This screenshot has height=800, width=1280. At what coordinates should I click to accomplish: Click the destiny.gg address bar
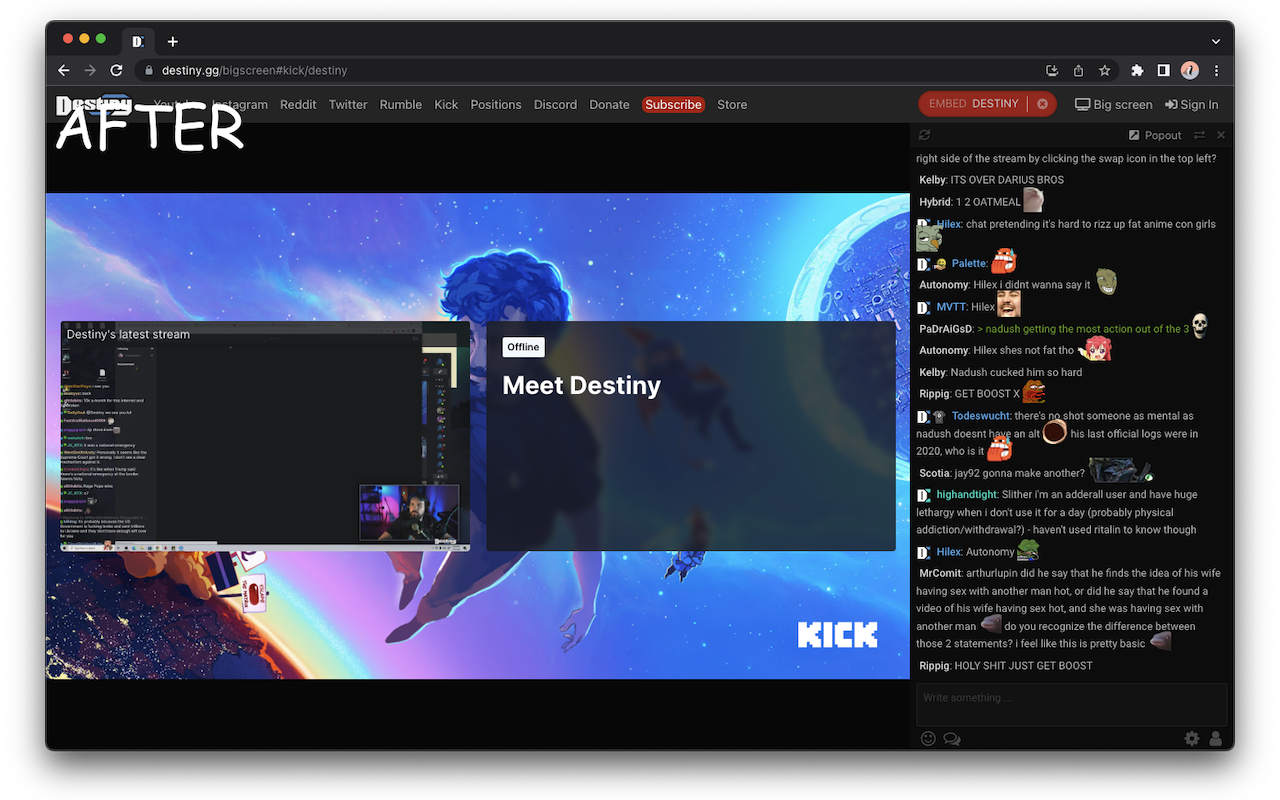point(590,70)
